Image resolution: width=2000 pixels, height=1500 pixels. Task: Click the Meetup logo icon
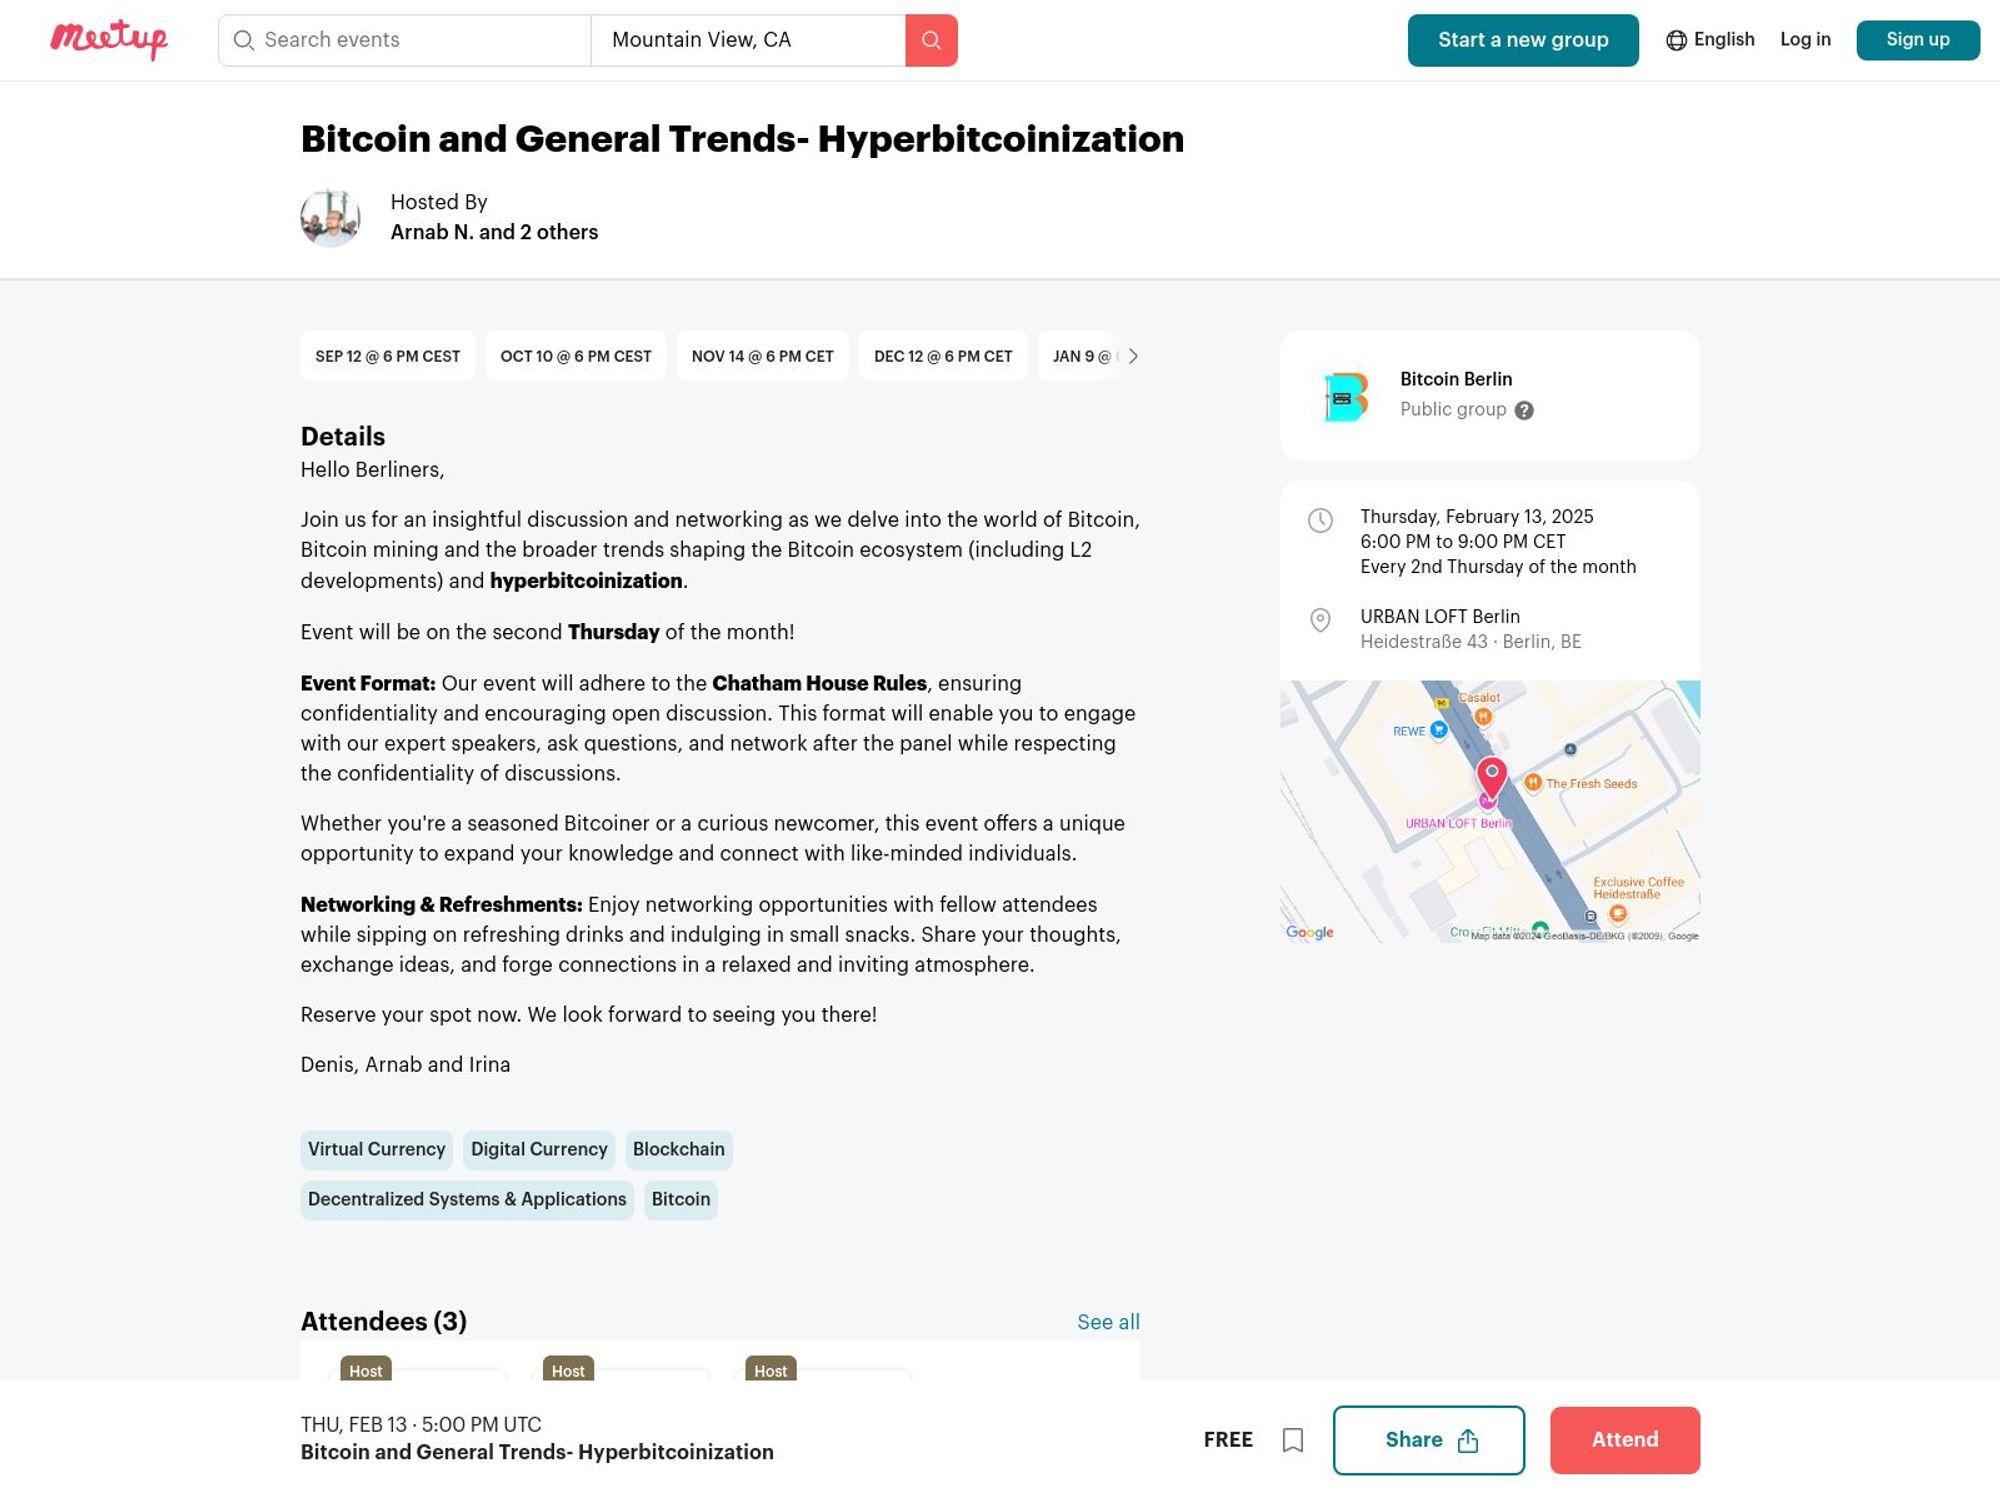click(109, 39)
